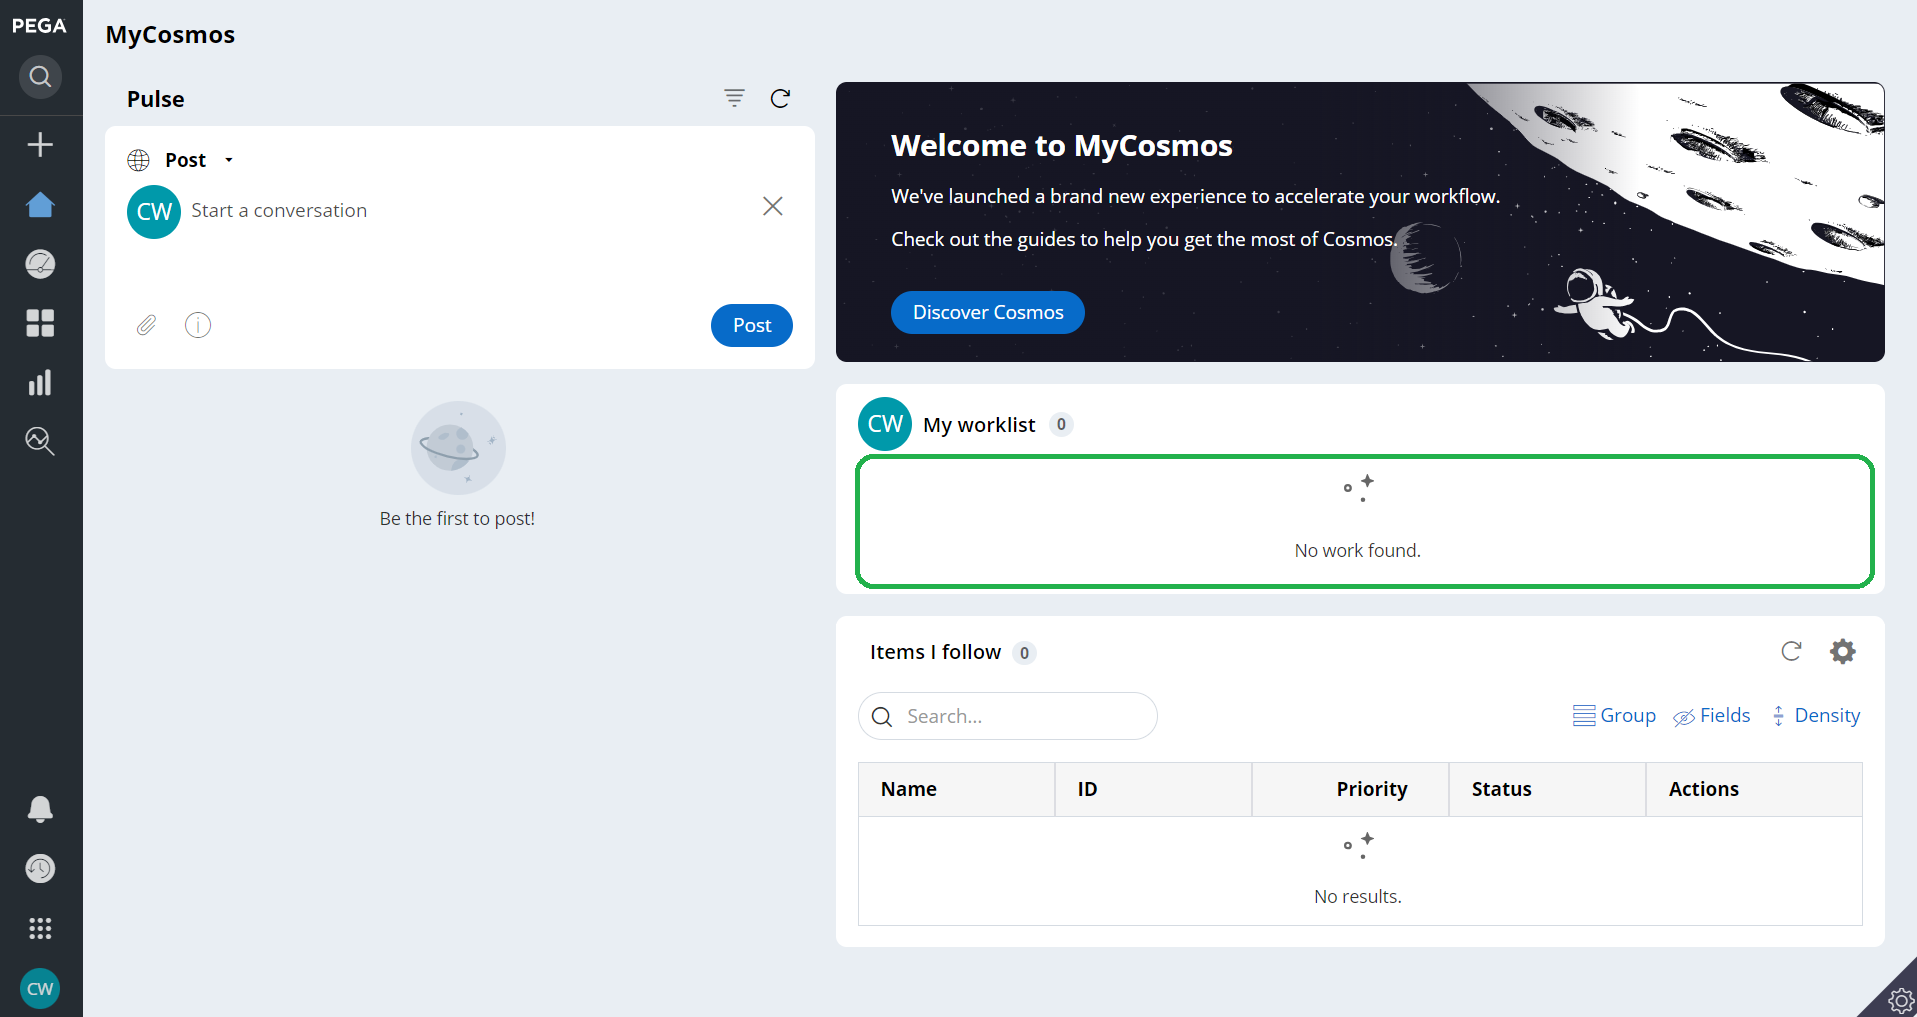This screenshot has width=1917, height=1017.
Task: Open the applications switcher grid icon
Action: point(40,929)
